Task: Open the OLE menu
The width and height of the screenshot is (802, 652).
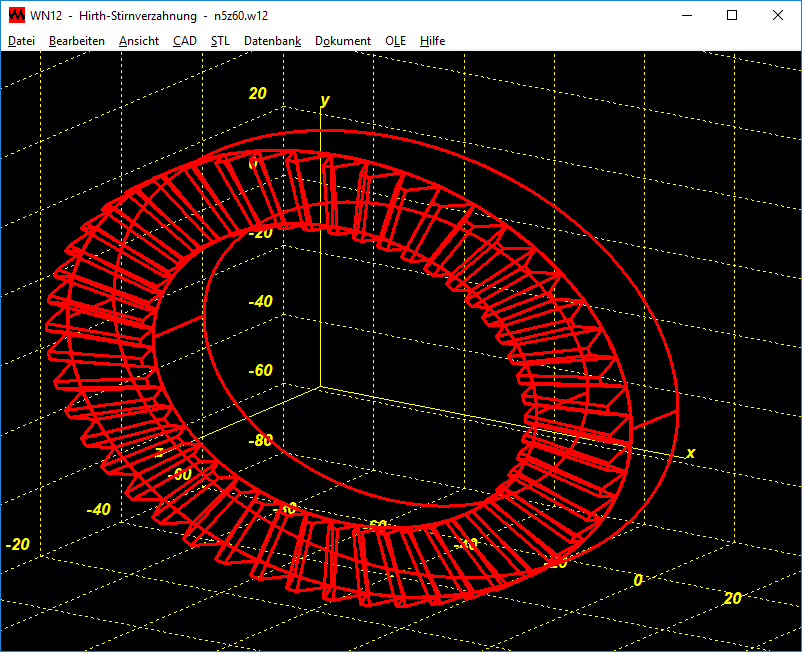Action: click(x=395, y=41)
